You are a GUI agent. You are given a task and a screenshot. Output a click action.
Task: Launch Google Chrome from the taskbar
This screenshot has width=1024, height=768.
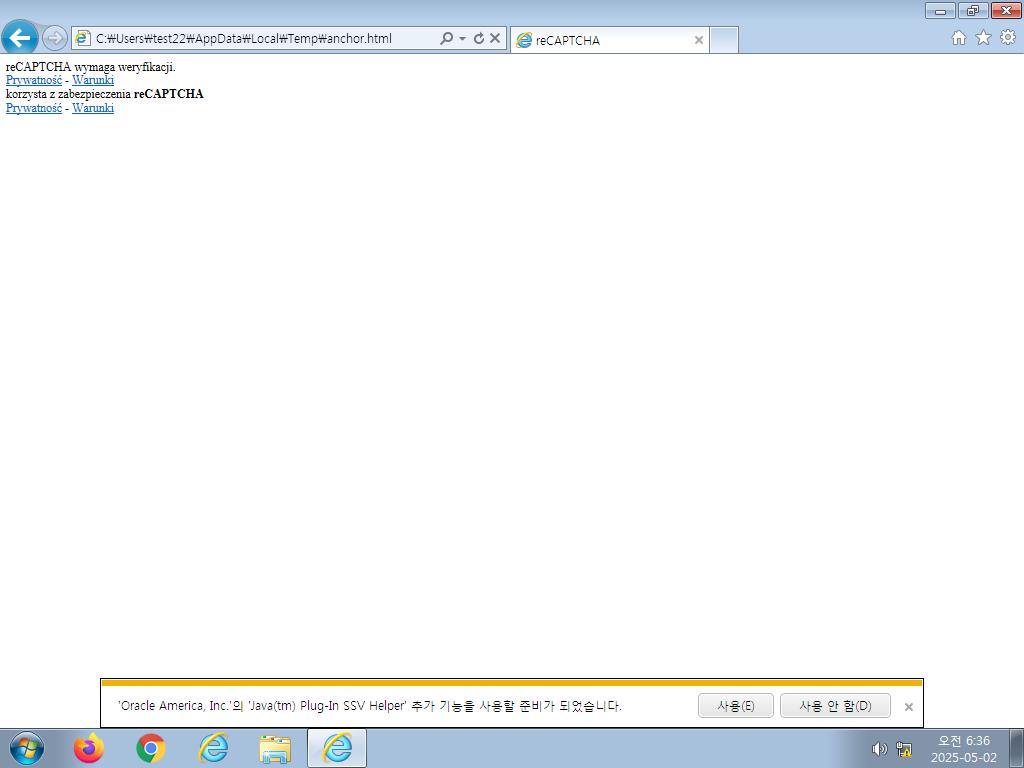pyautogui.click(x=151, y=748)
